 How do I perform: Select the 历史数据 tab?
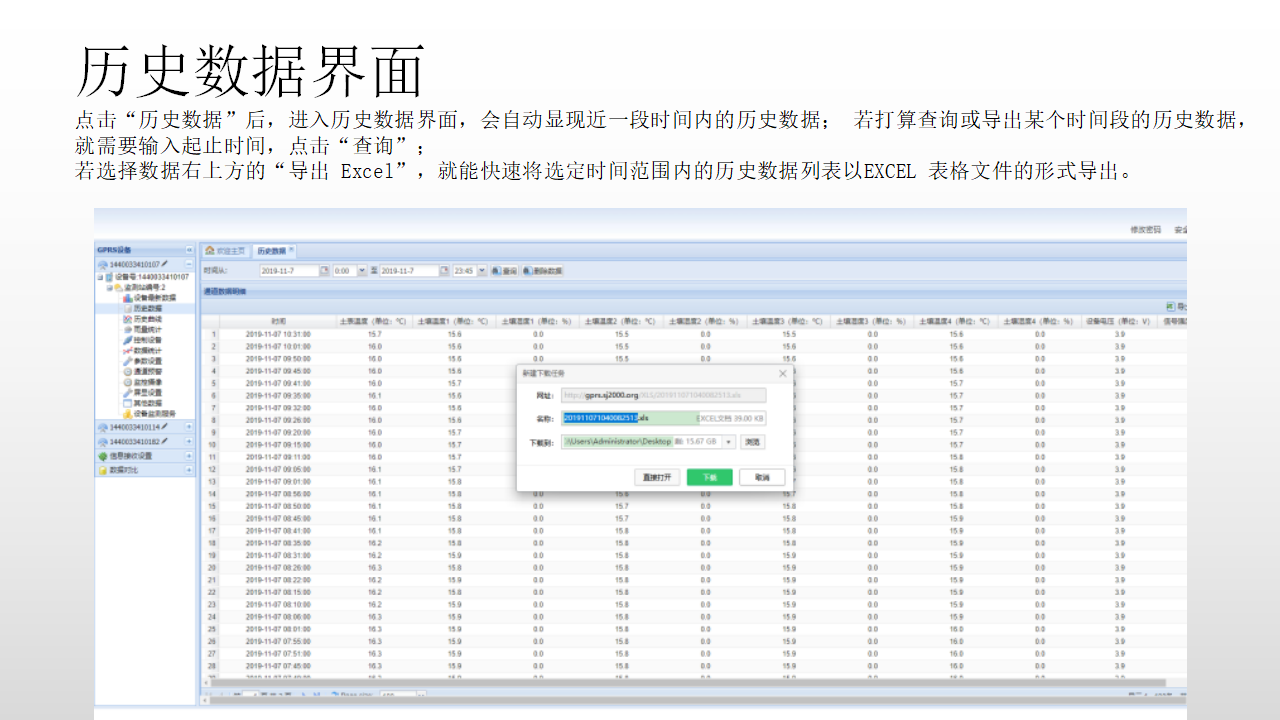pyautogui.click(x=270, y=251)
